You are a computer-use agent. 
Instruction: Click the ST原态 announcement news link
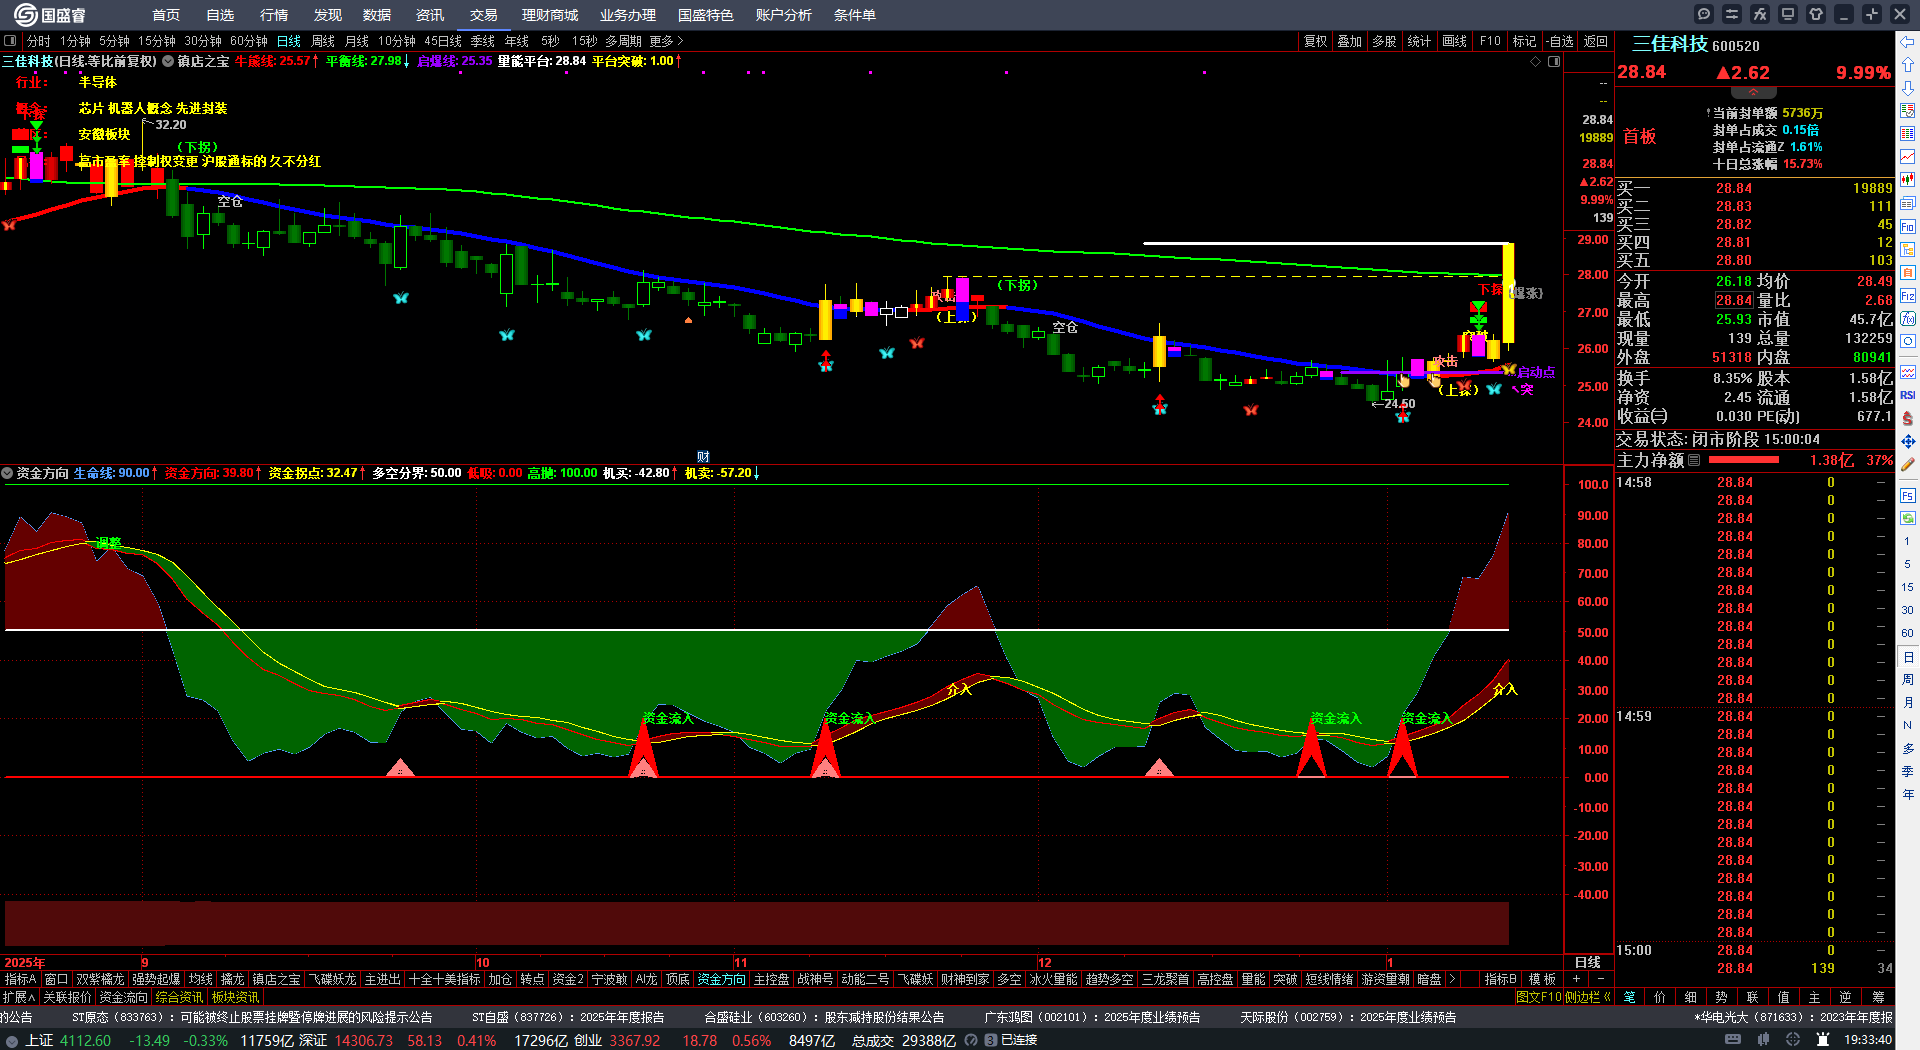coord(252,1017)
